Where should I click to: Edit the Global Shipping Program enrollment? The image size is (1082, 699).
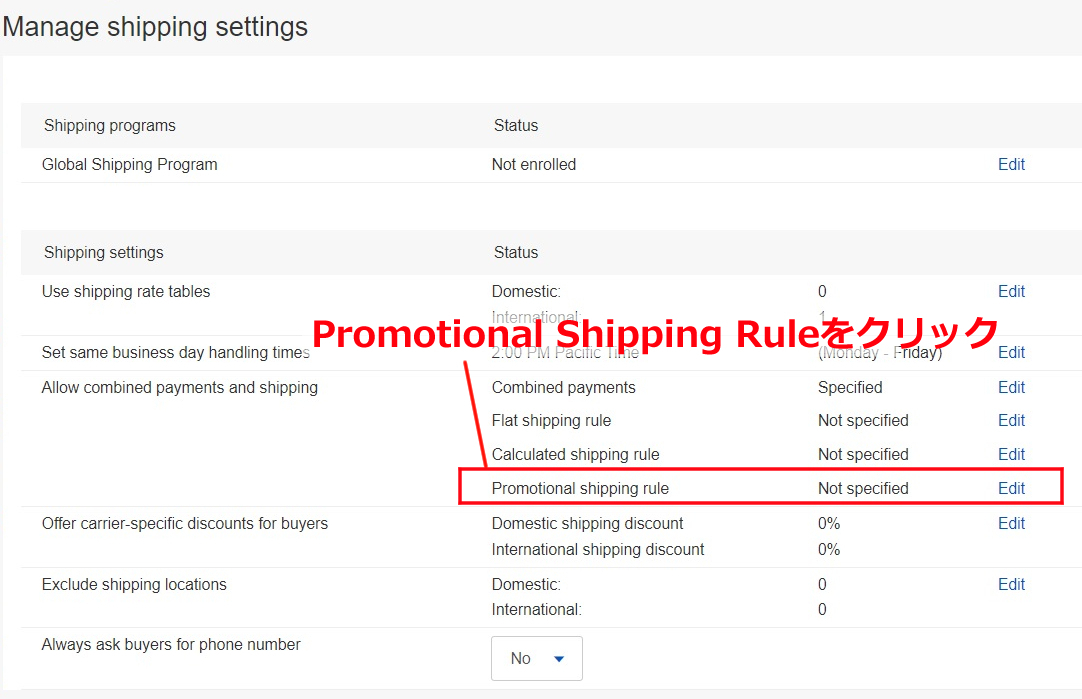[x=1011, y=164]
